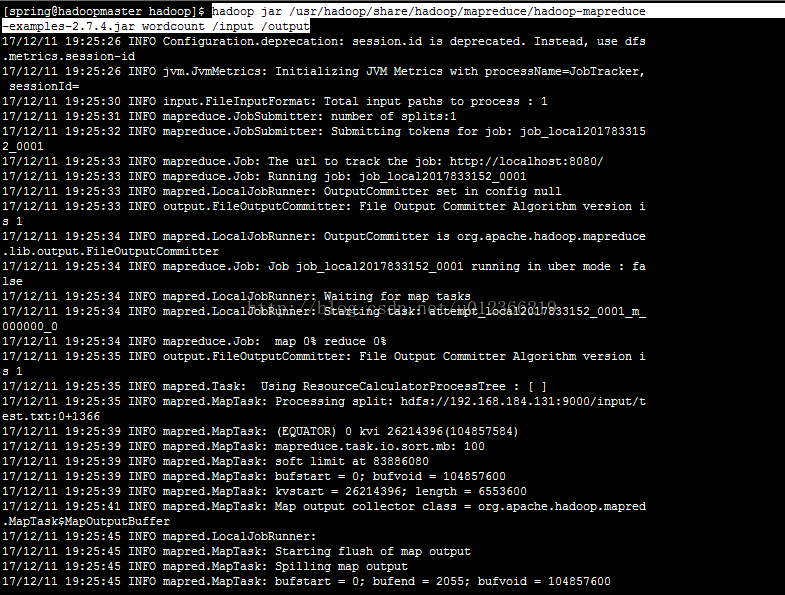
Task: Click 'bufstart = 0; bufvoid = 104857600' at 19:25:39
Action: click(254, 477)
